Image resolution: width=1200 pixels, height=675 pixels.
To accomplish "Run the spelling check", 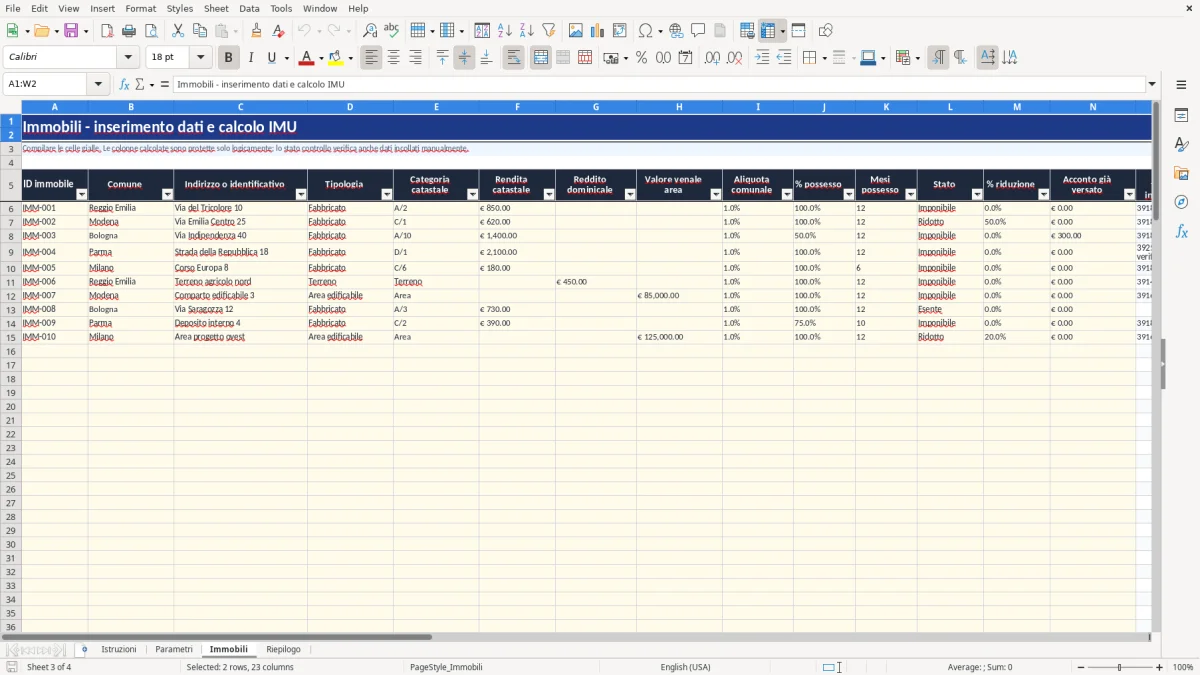I will point(392,31).
